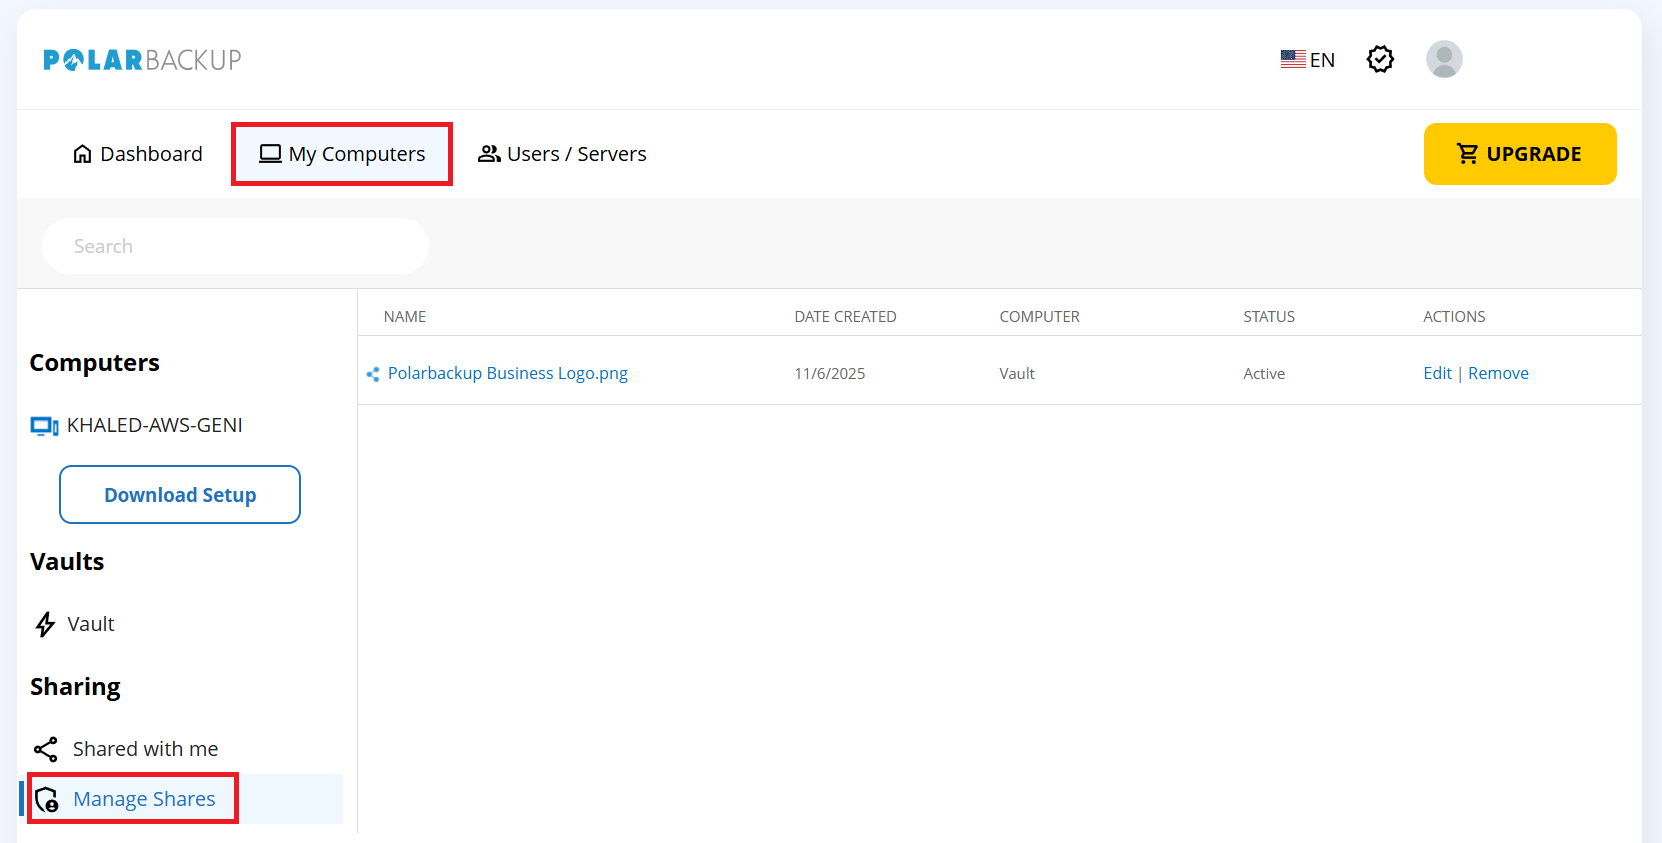Click the share icon beside Polarbackup Business Logo.png
This screenshot has height=843, width=1662.
[373, 374]
